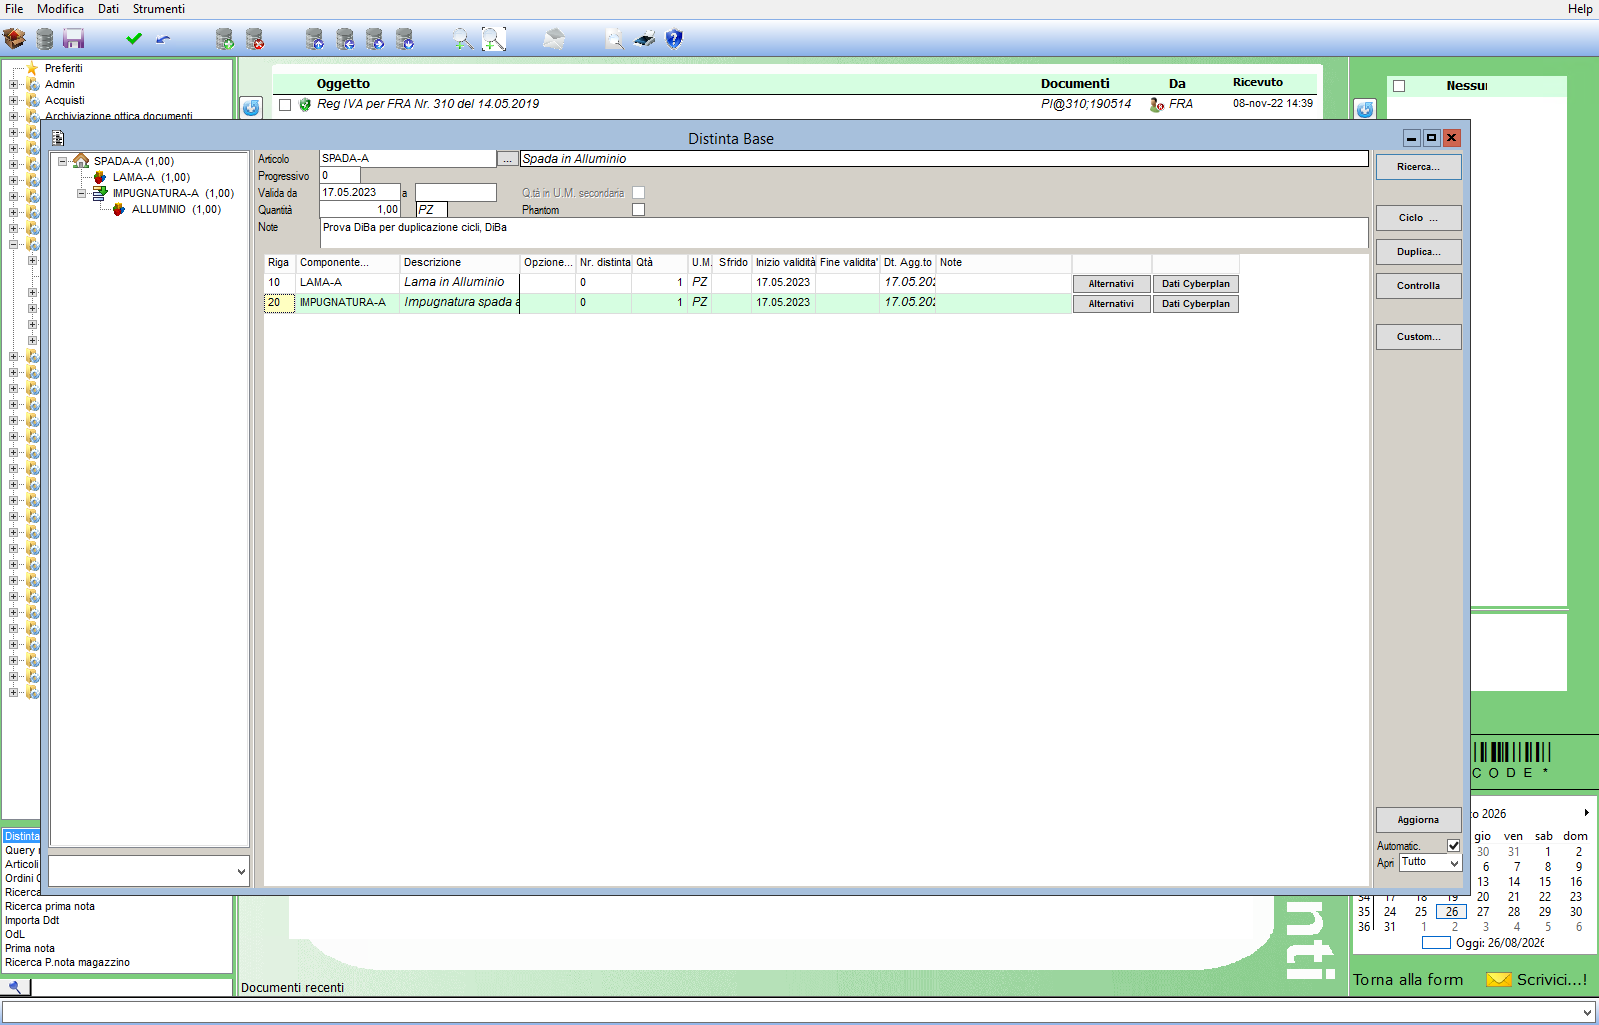This screenshot has height=1025, width=1599.
Task: Open the Apri Tutto dropdown
Action: 1454,863
